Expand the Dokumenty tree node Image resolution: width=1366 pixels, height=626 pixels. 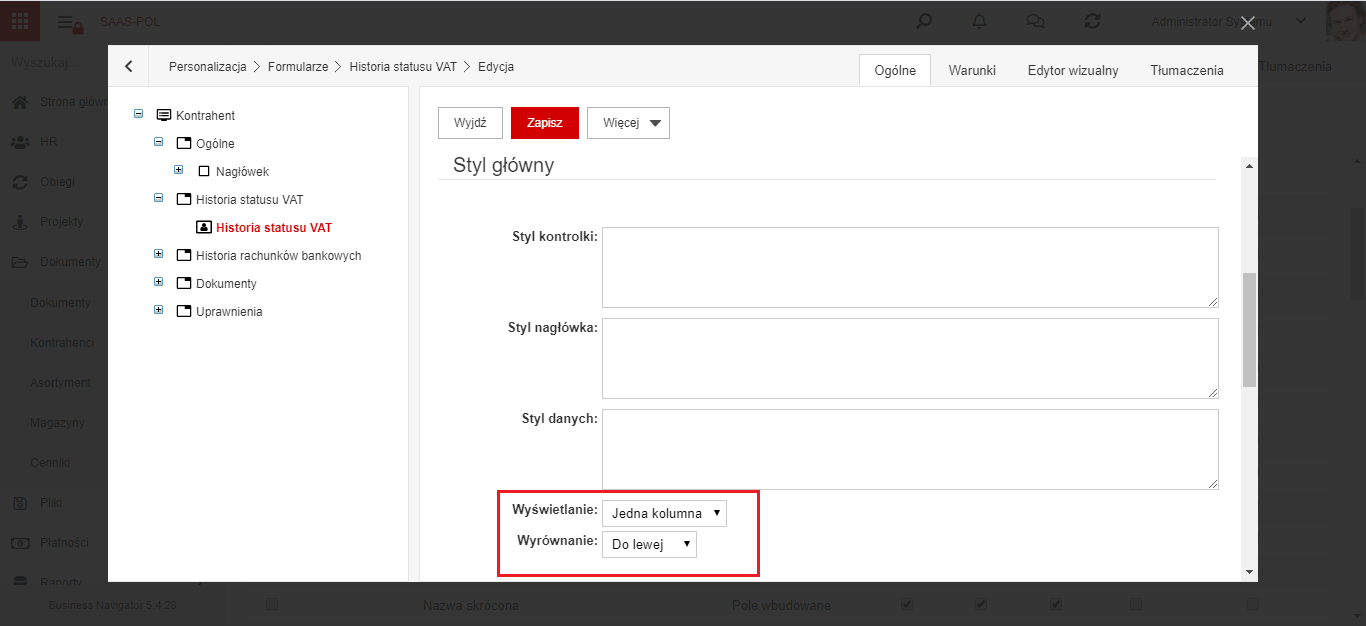point(158,283)
